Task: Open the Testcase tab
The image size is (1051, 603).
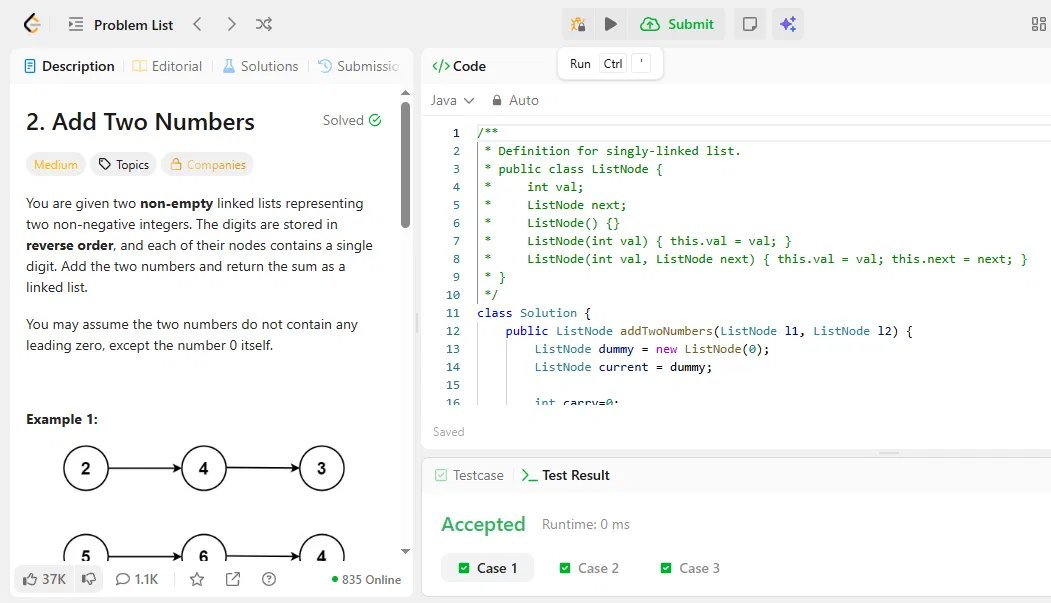Action: (469, 475)
